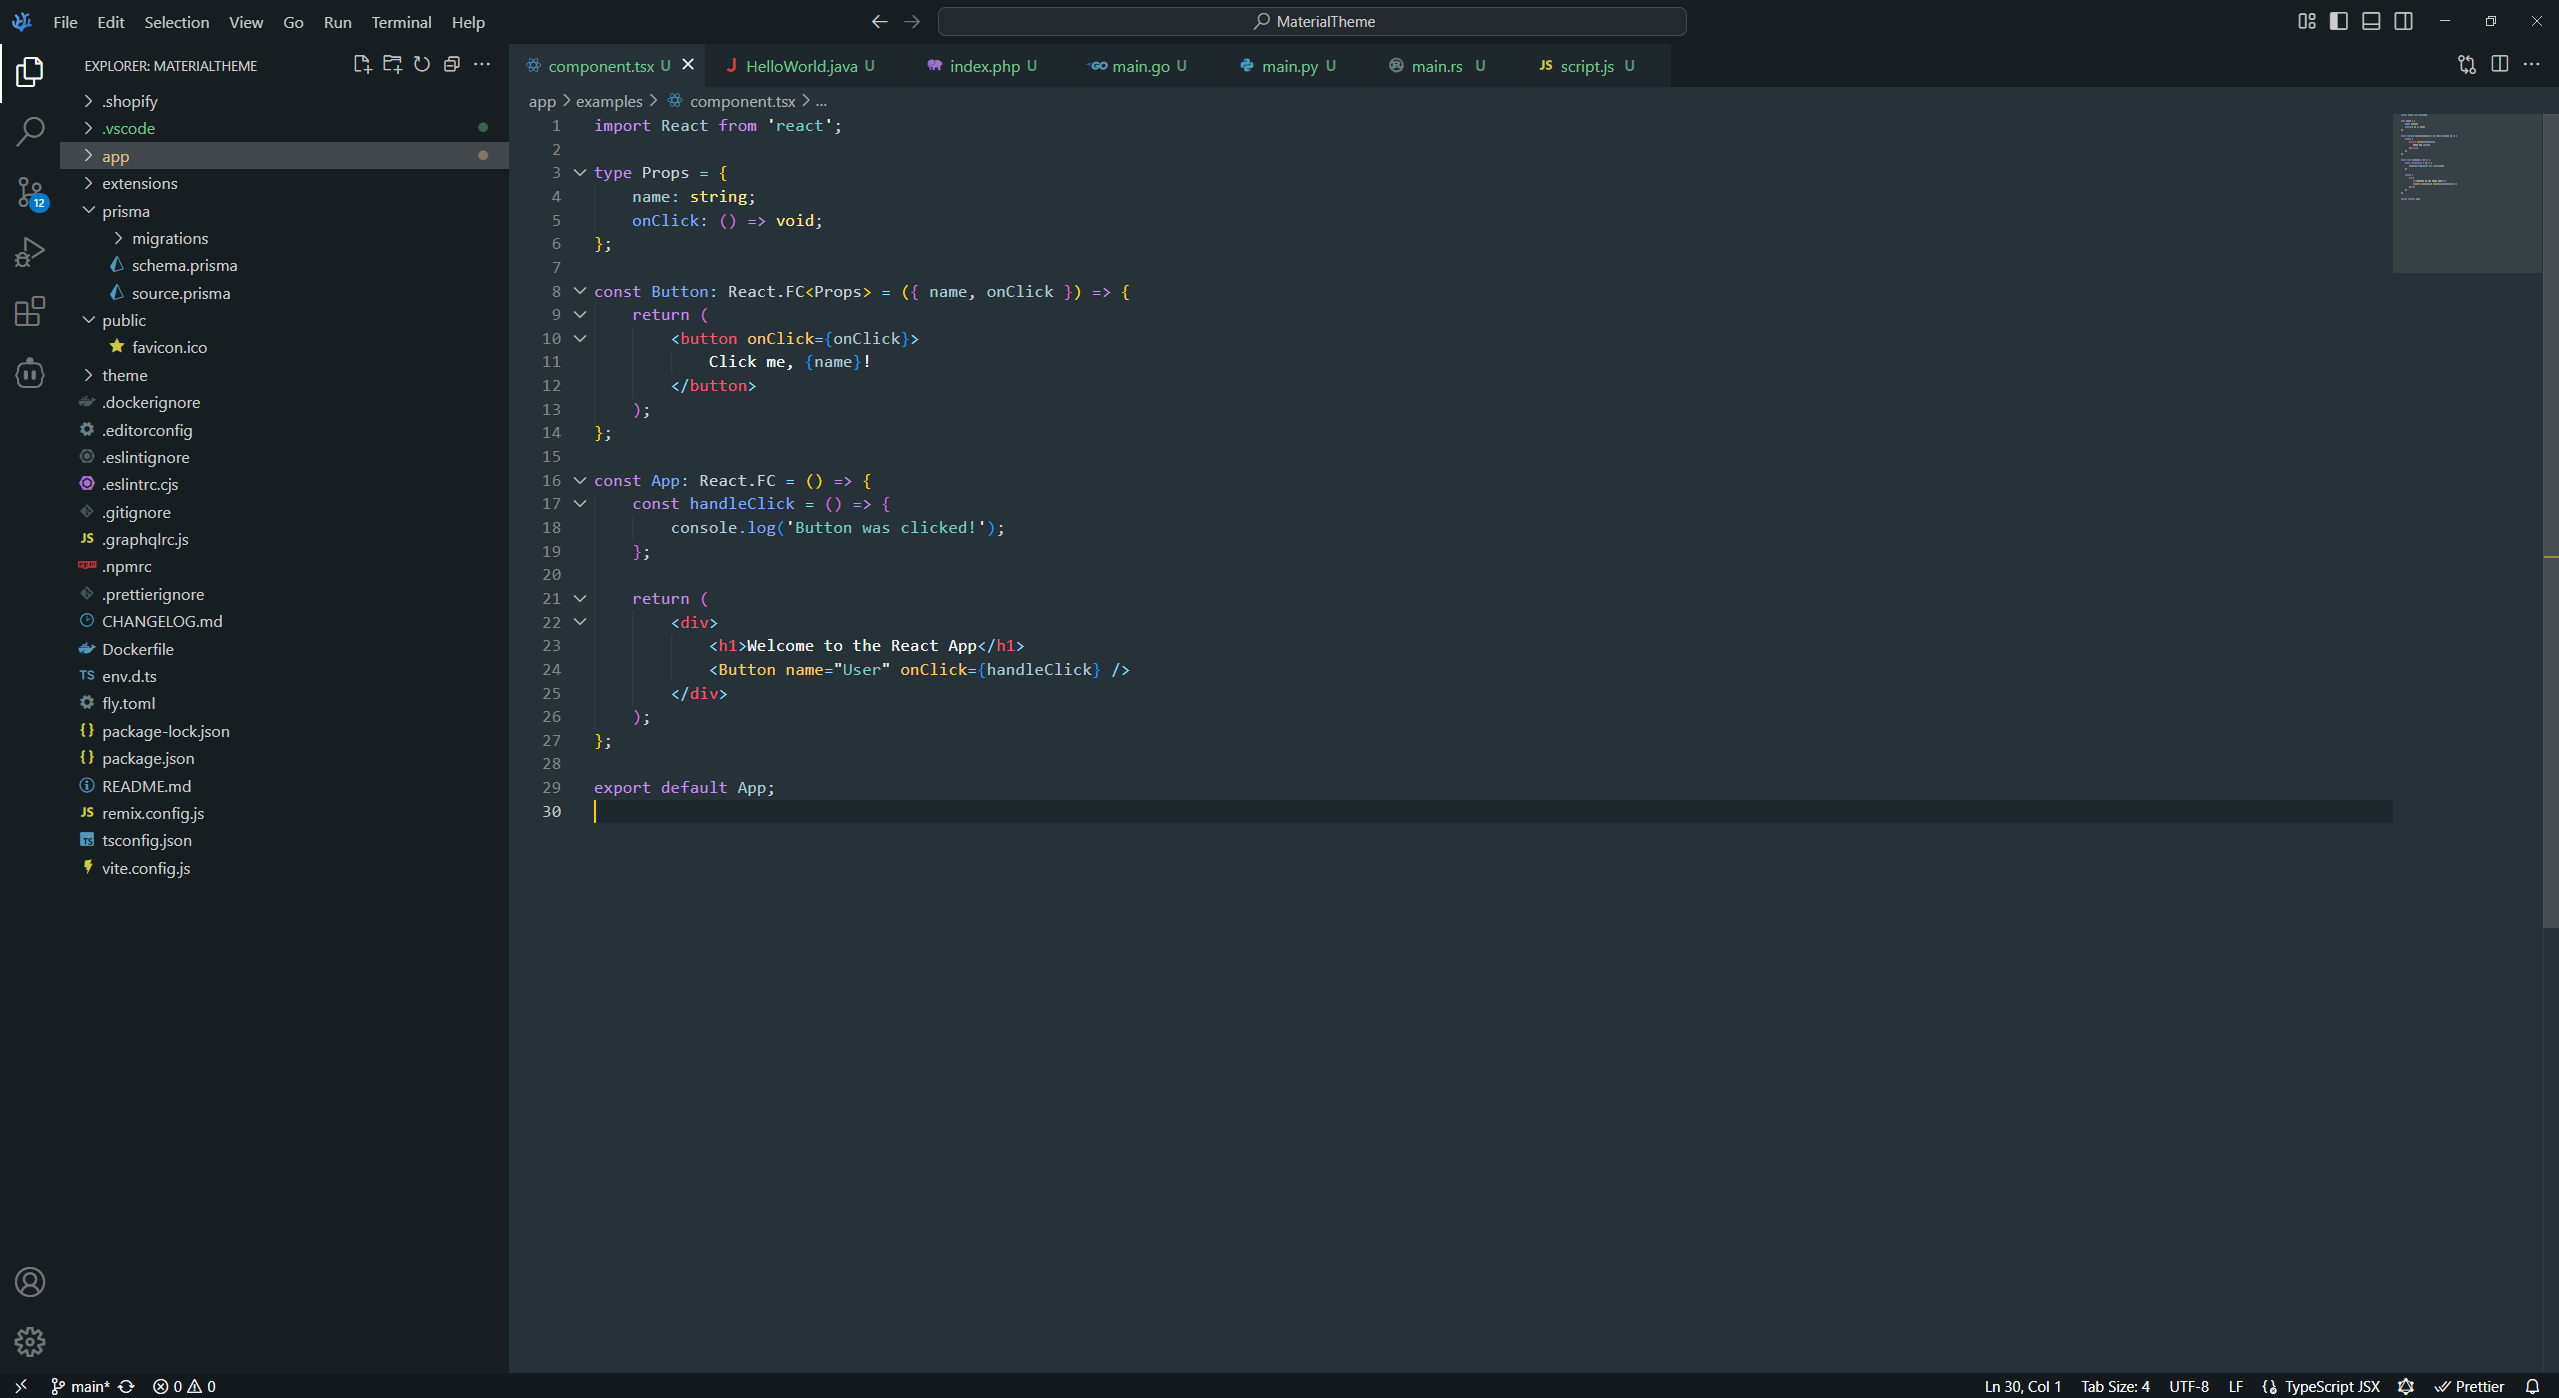This screenshot has width=2559, height=1398.
Task: Open the Search view in activity bar
Action: click(30, 131)
